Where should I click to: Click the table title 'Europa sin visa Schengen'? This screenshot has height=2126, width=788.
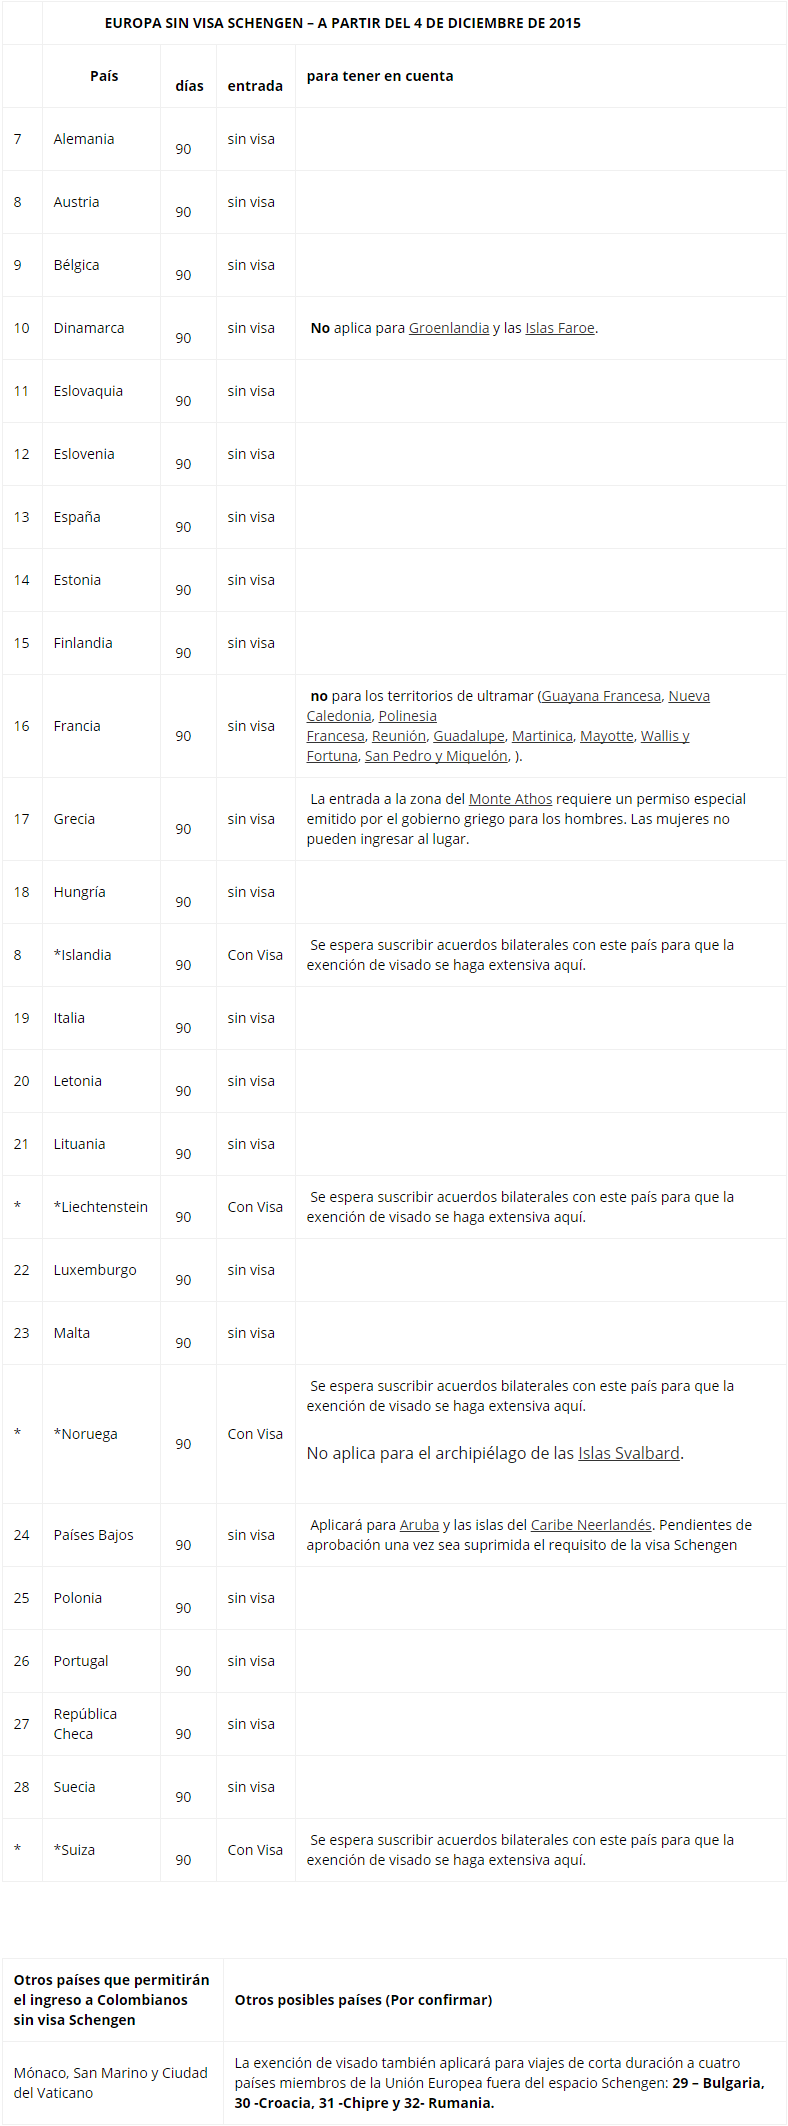pos(342,23)
